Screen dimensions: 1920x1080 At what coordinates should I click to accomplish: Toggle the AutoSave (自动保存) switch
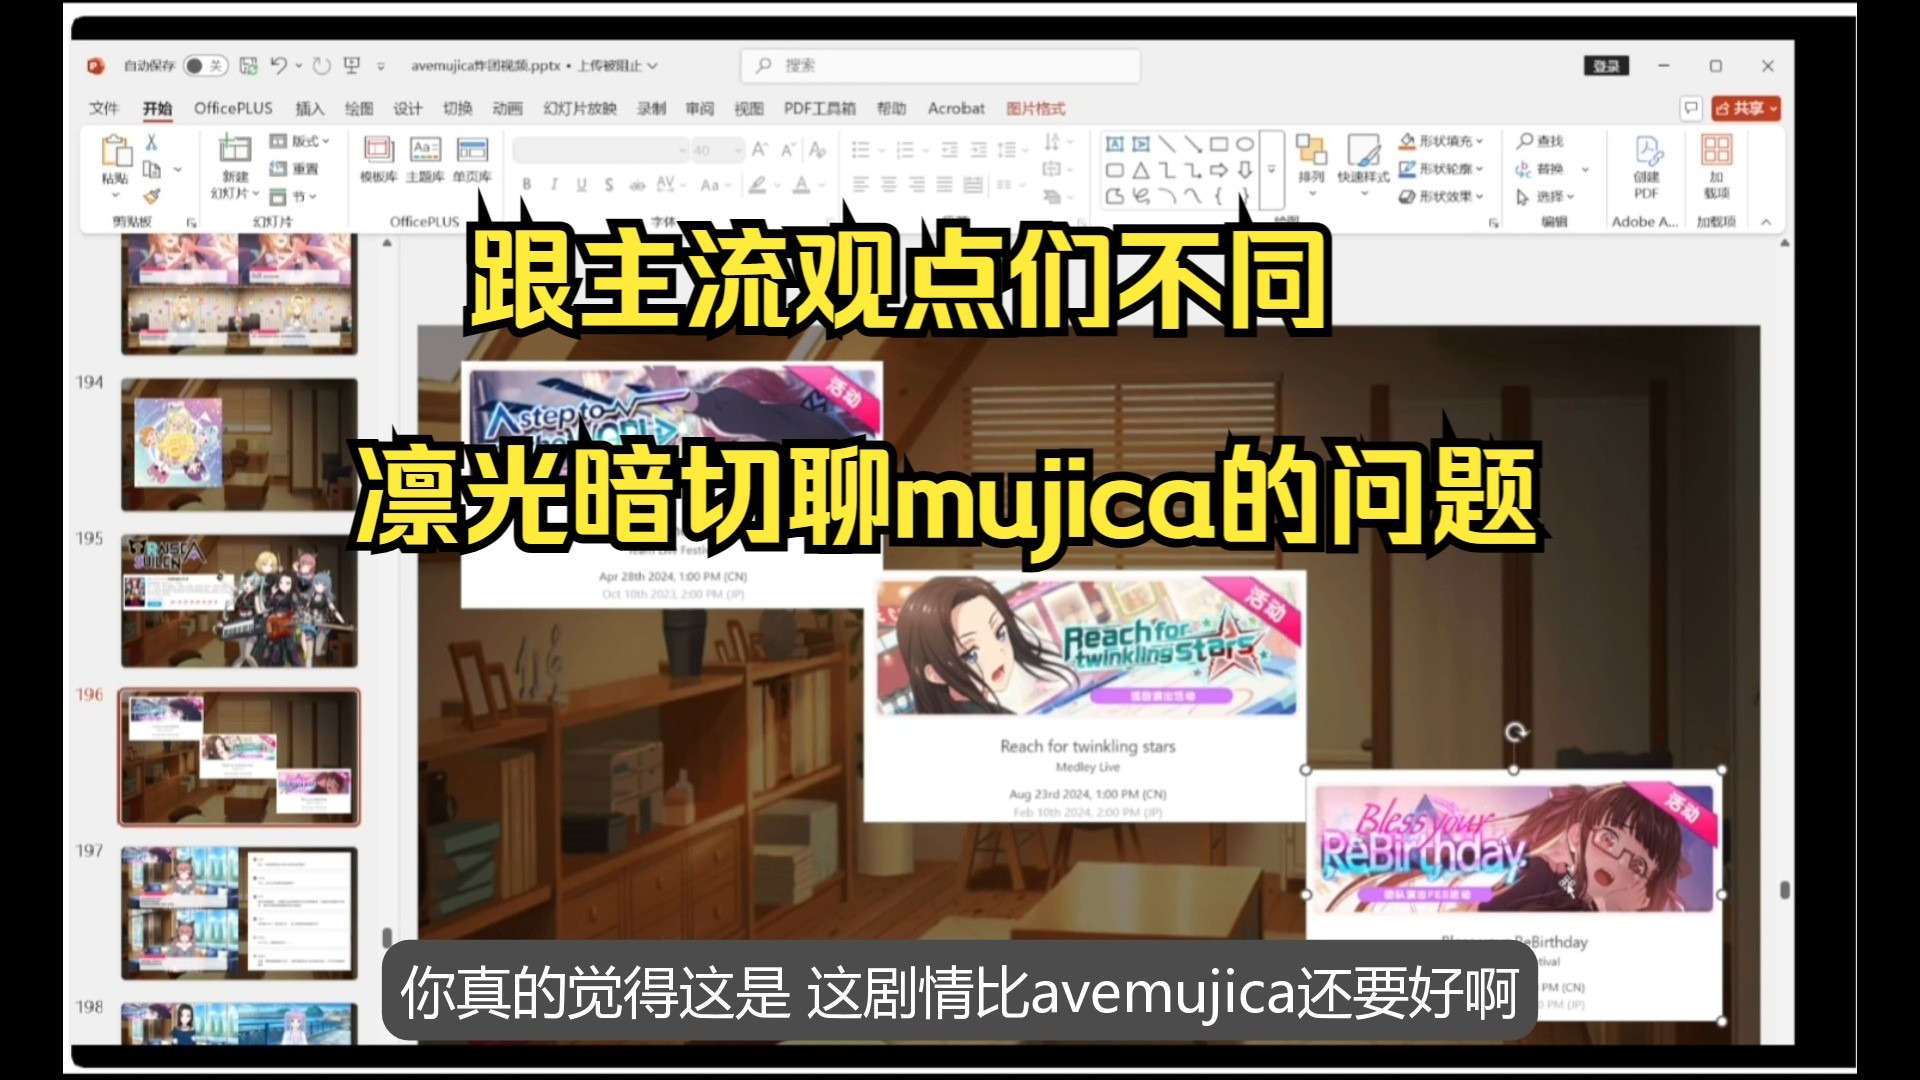point(205,66)
